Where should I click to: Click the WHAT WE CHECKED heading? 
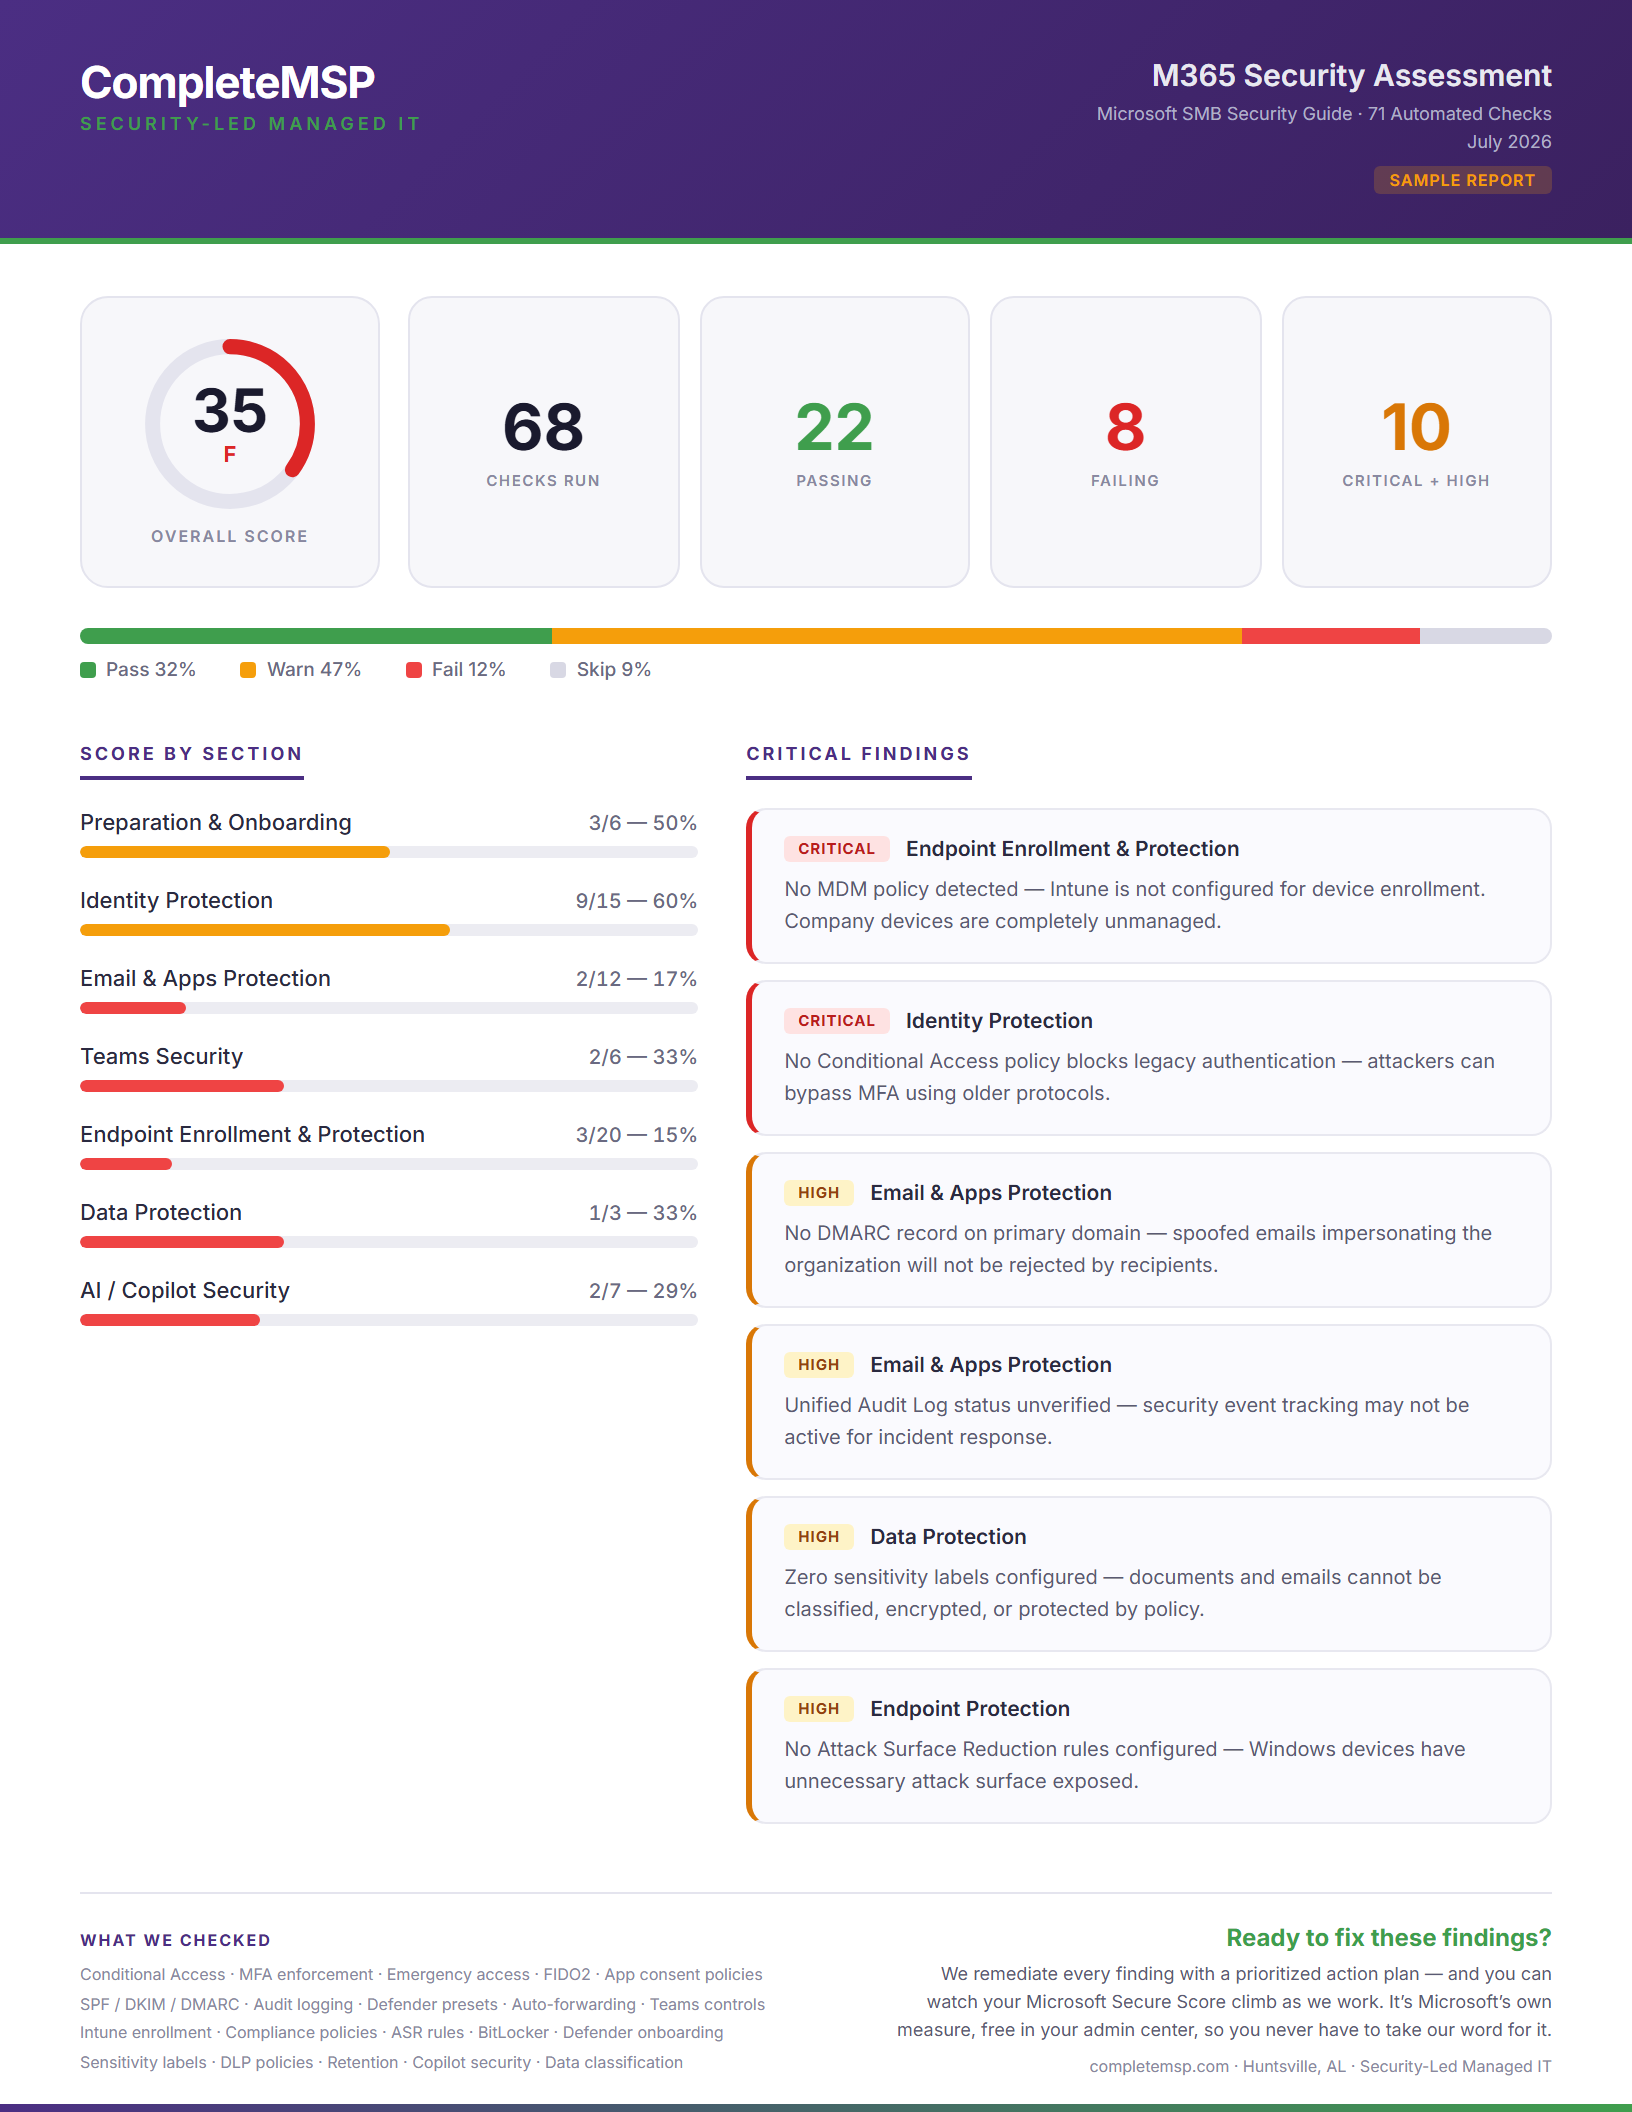tap(176, 1940)
